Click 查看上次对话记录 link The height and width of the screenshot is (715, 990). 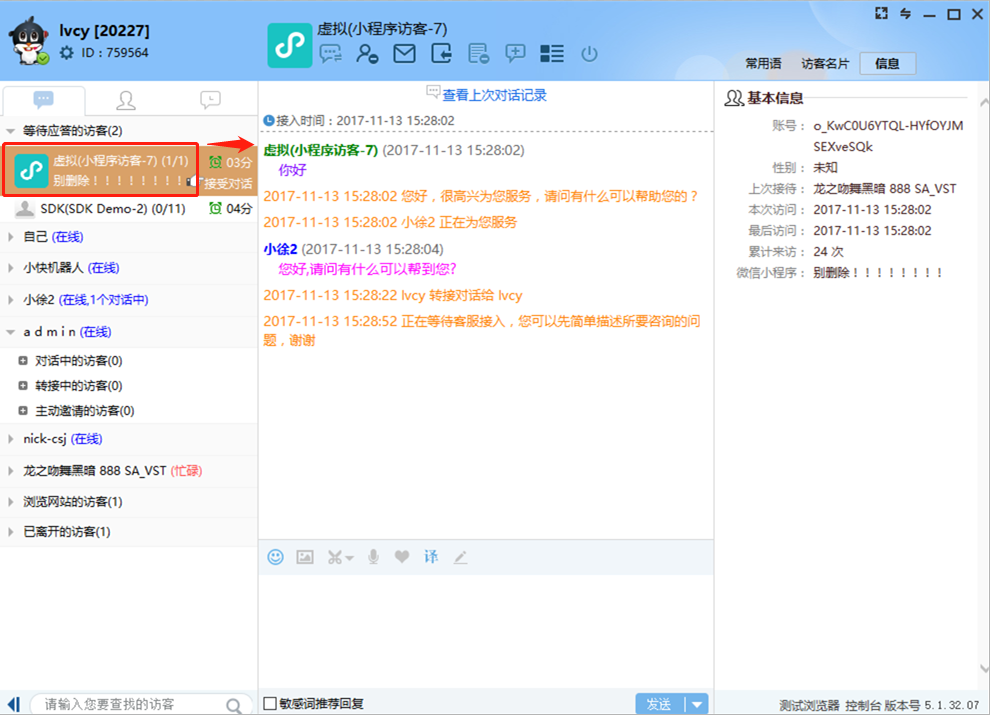pos(494,95)
